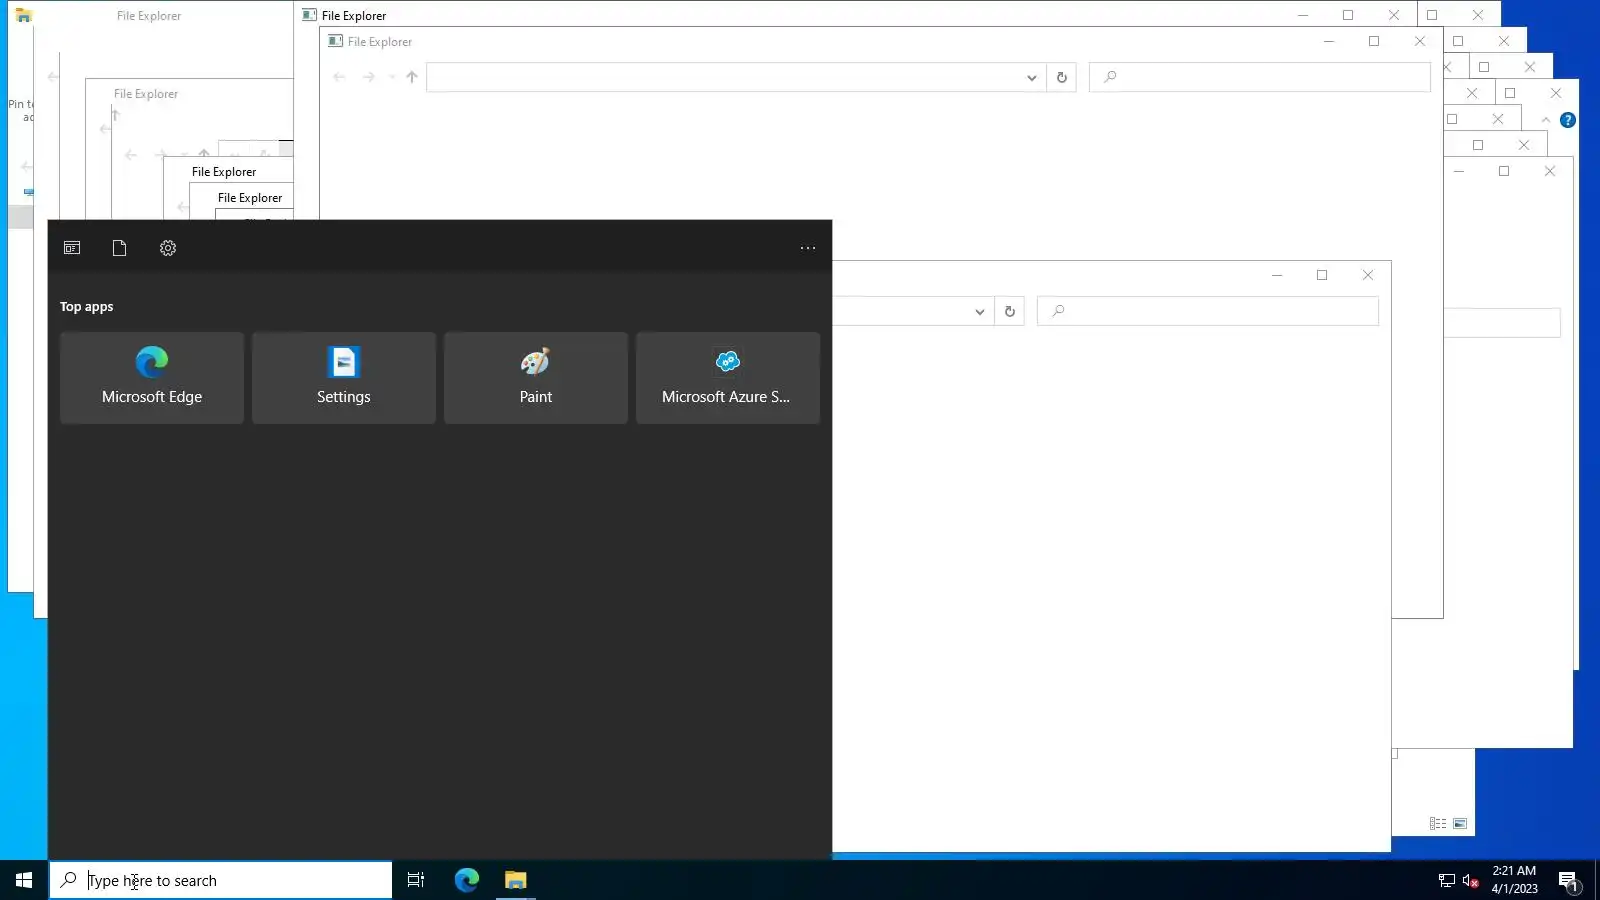Open the Settings tile in Top apps
1600x900 pixels.
click(x=344, y=378)
